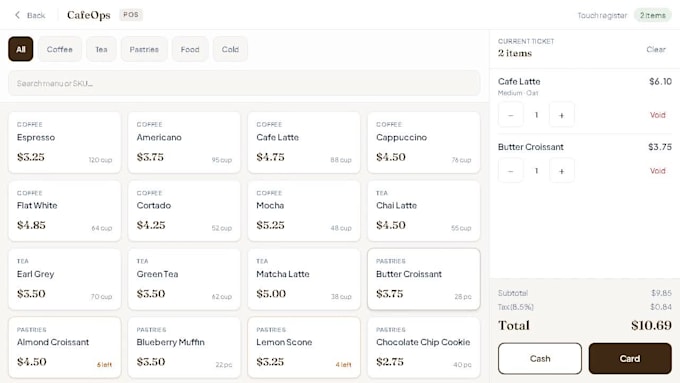Clear the current ticket

click(x=656, y=49)
